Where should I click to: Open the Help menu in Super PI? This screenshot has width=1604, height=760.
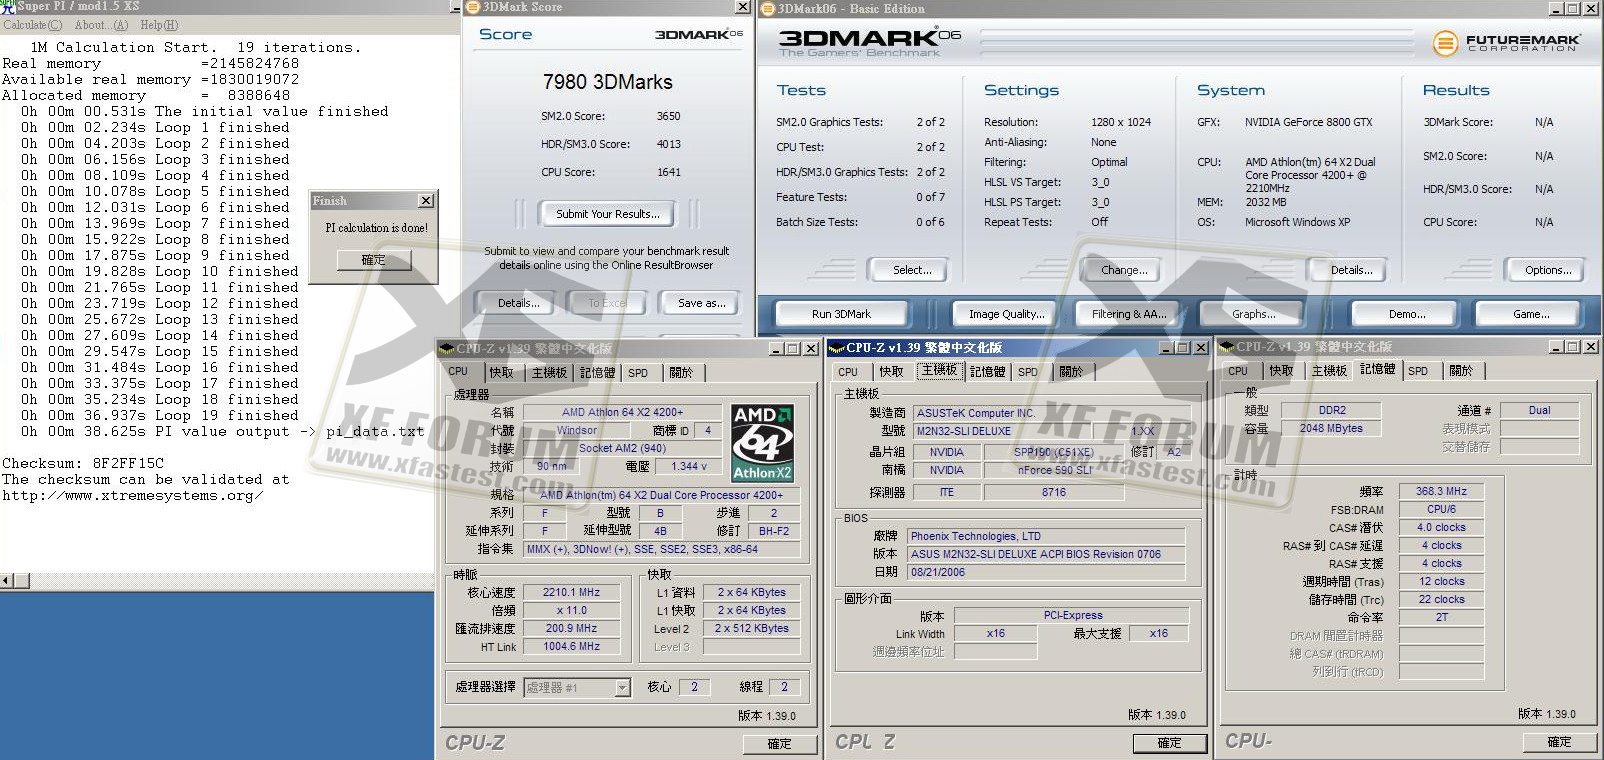point(159,25)
